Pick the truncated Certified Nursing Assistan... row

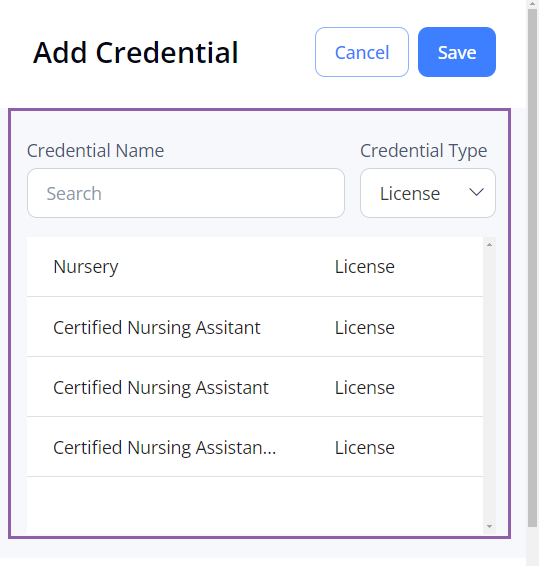pyautogui.click(x=255, y=447)
